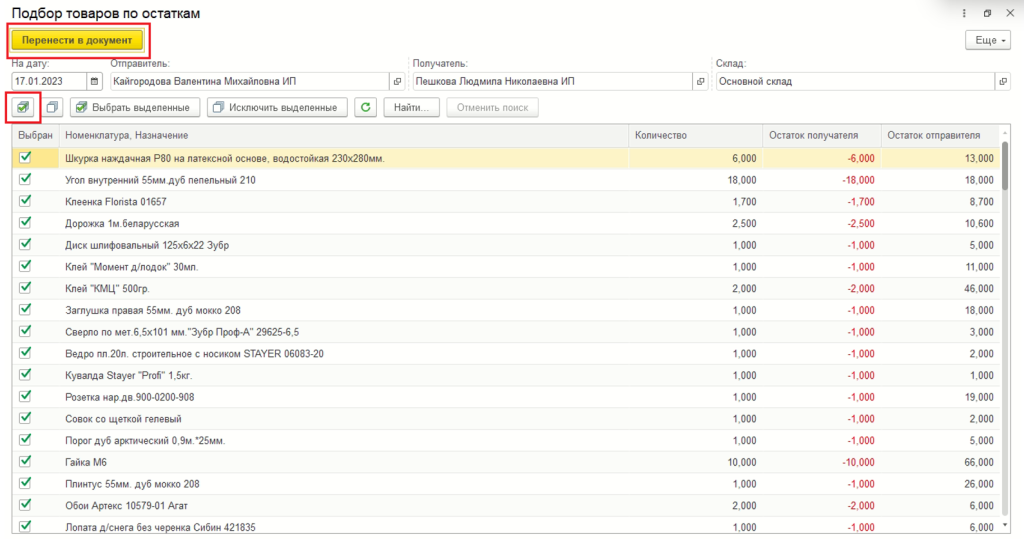1024x539 pixels.
Task: Uncheck the 'Клей Момент д/лодок' row checkbox
Action: point(25,266)
